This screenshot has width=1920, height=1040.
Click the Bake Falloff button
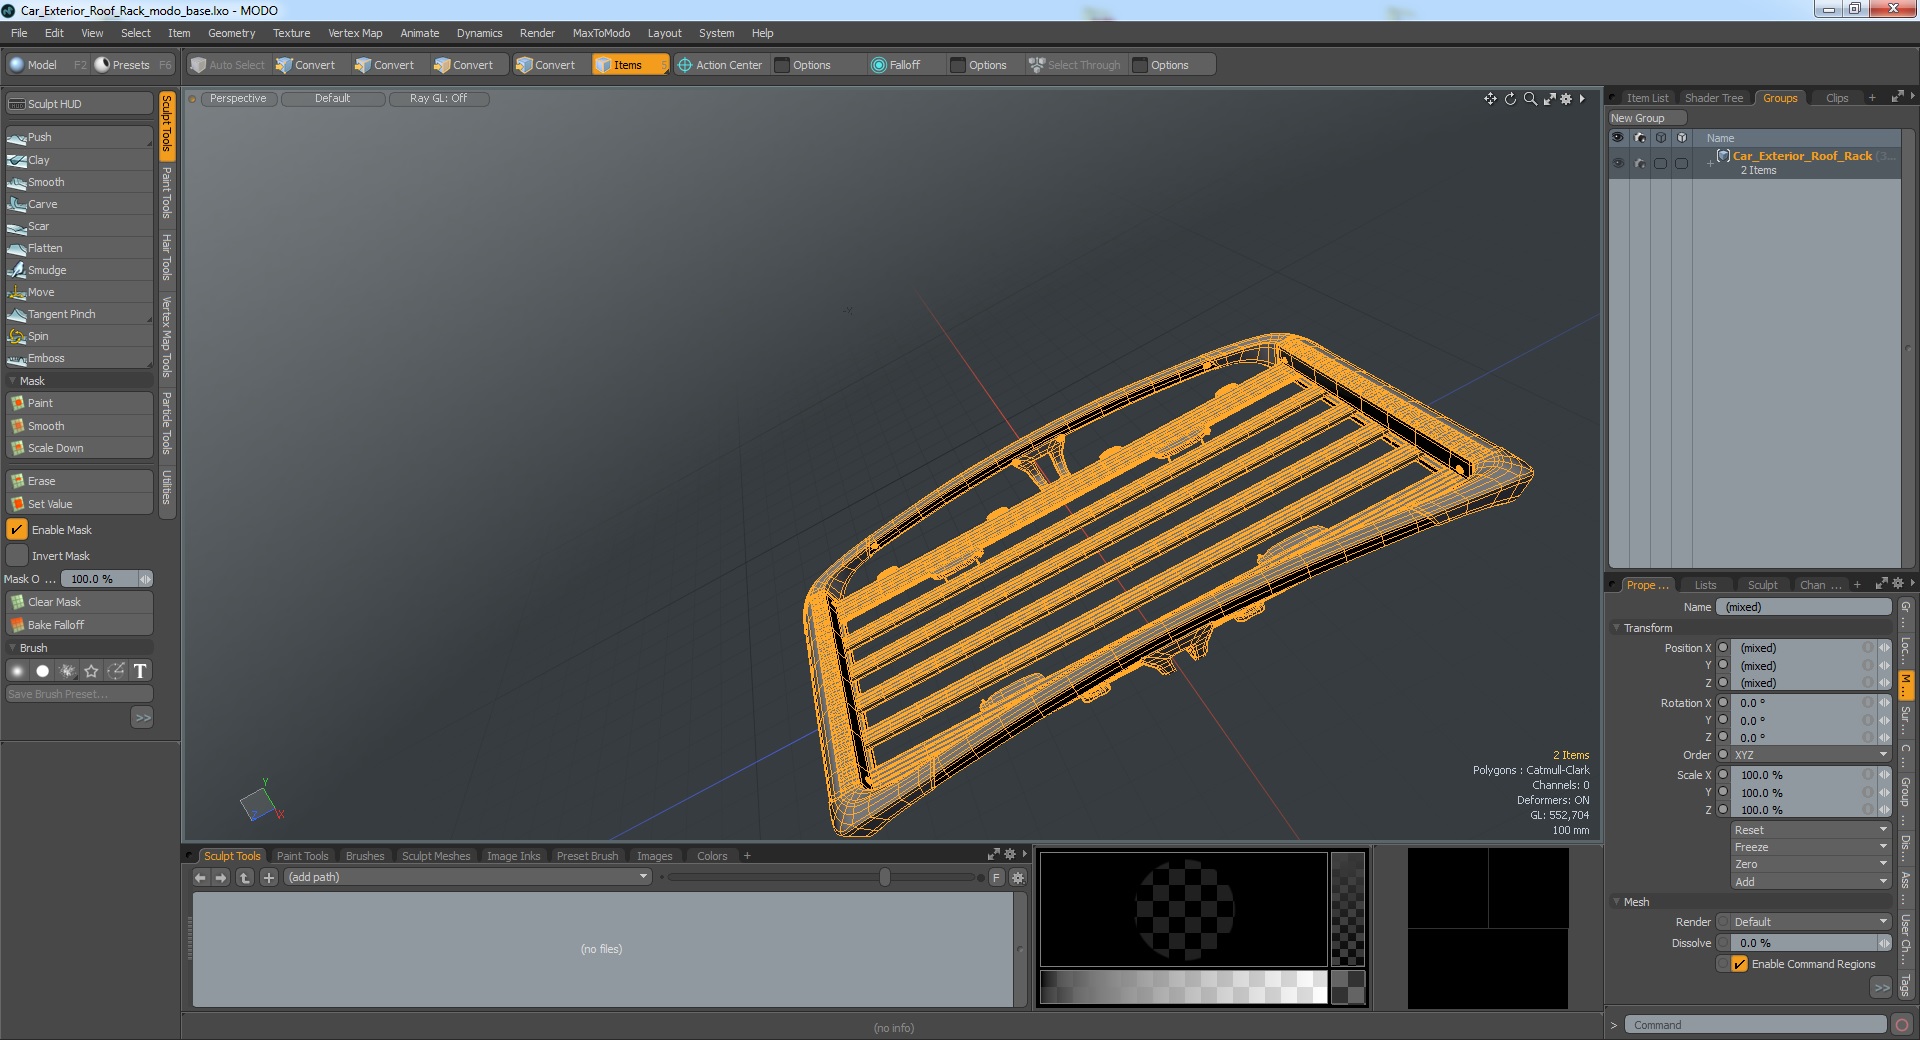pos(79,625)
